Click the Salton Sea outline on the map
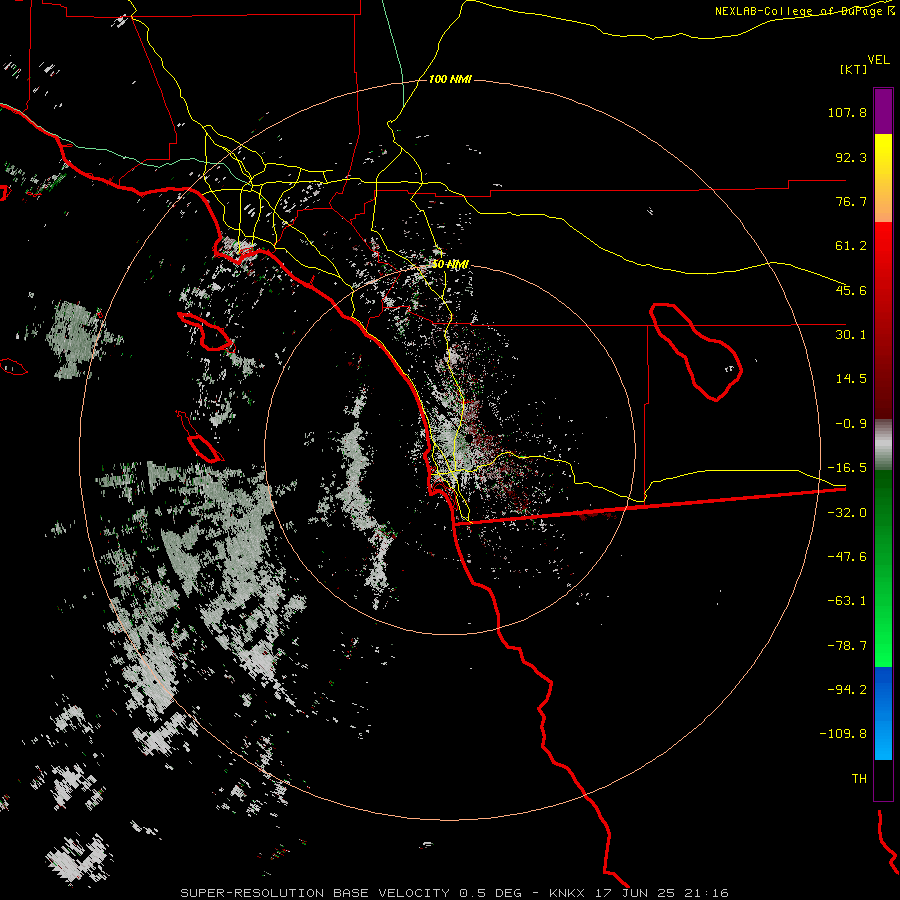The width and height of the screenshot is (900, 900). pyautogui.click(x=696, y=351)
